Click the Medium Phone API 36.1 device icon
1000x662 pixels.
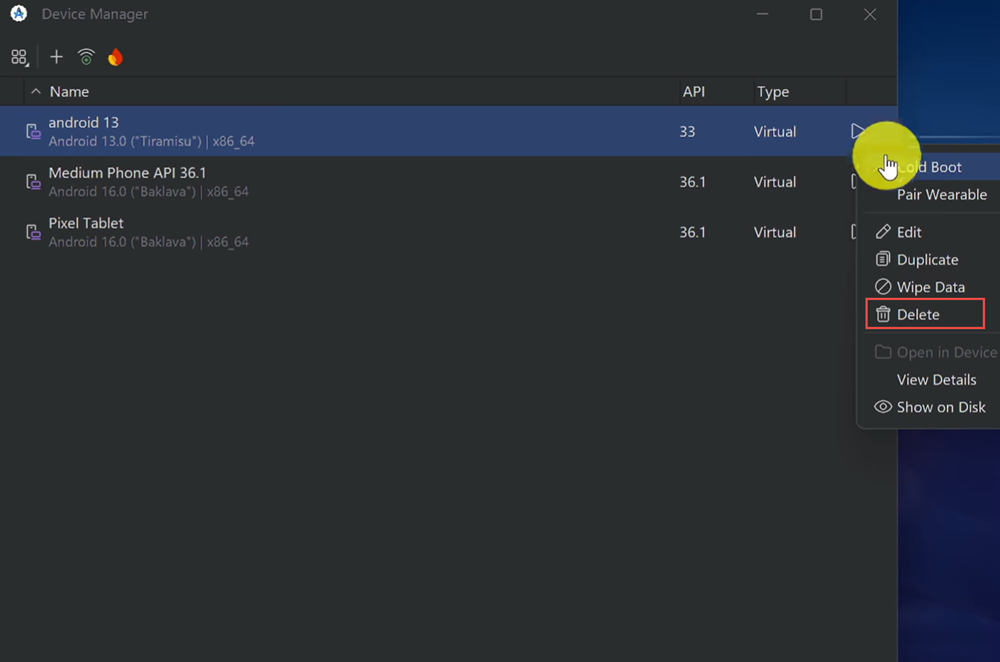tap(33, 182)
